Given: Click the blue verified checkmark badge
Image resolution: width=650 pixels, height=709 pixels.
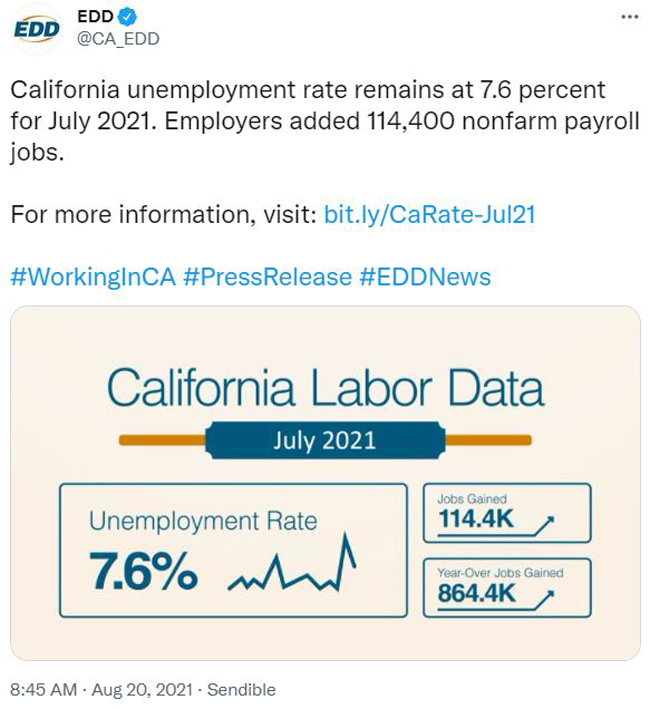Looking at the screenshot, I should click(127, 17).
